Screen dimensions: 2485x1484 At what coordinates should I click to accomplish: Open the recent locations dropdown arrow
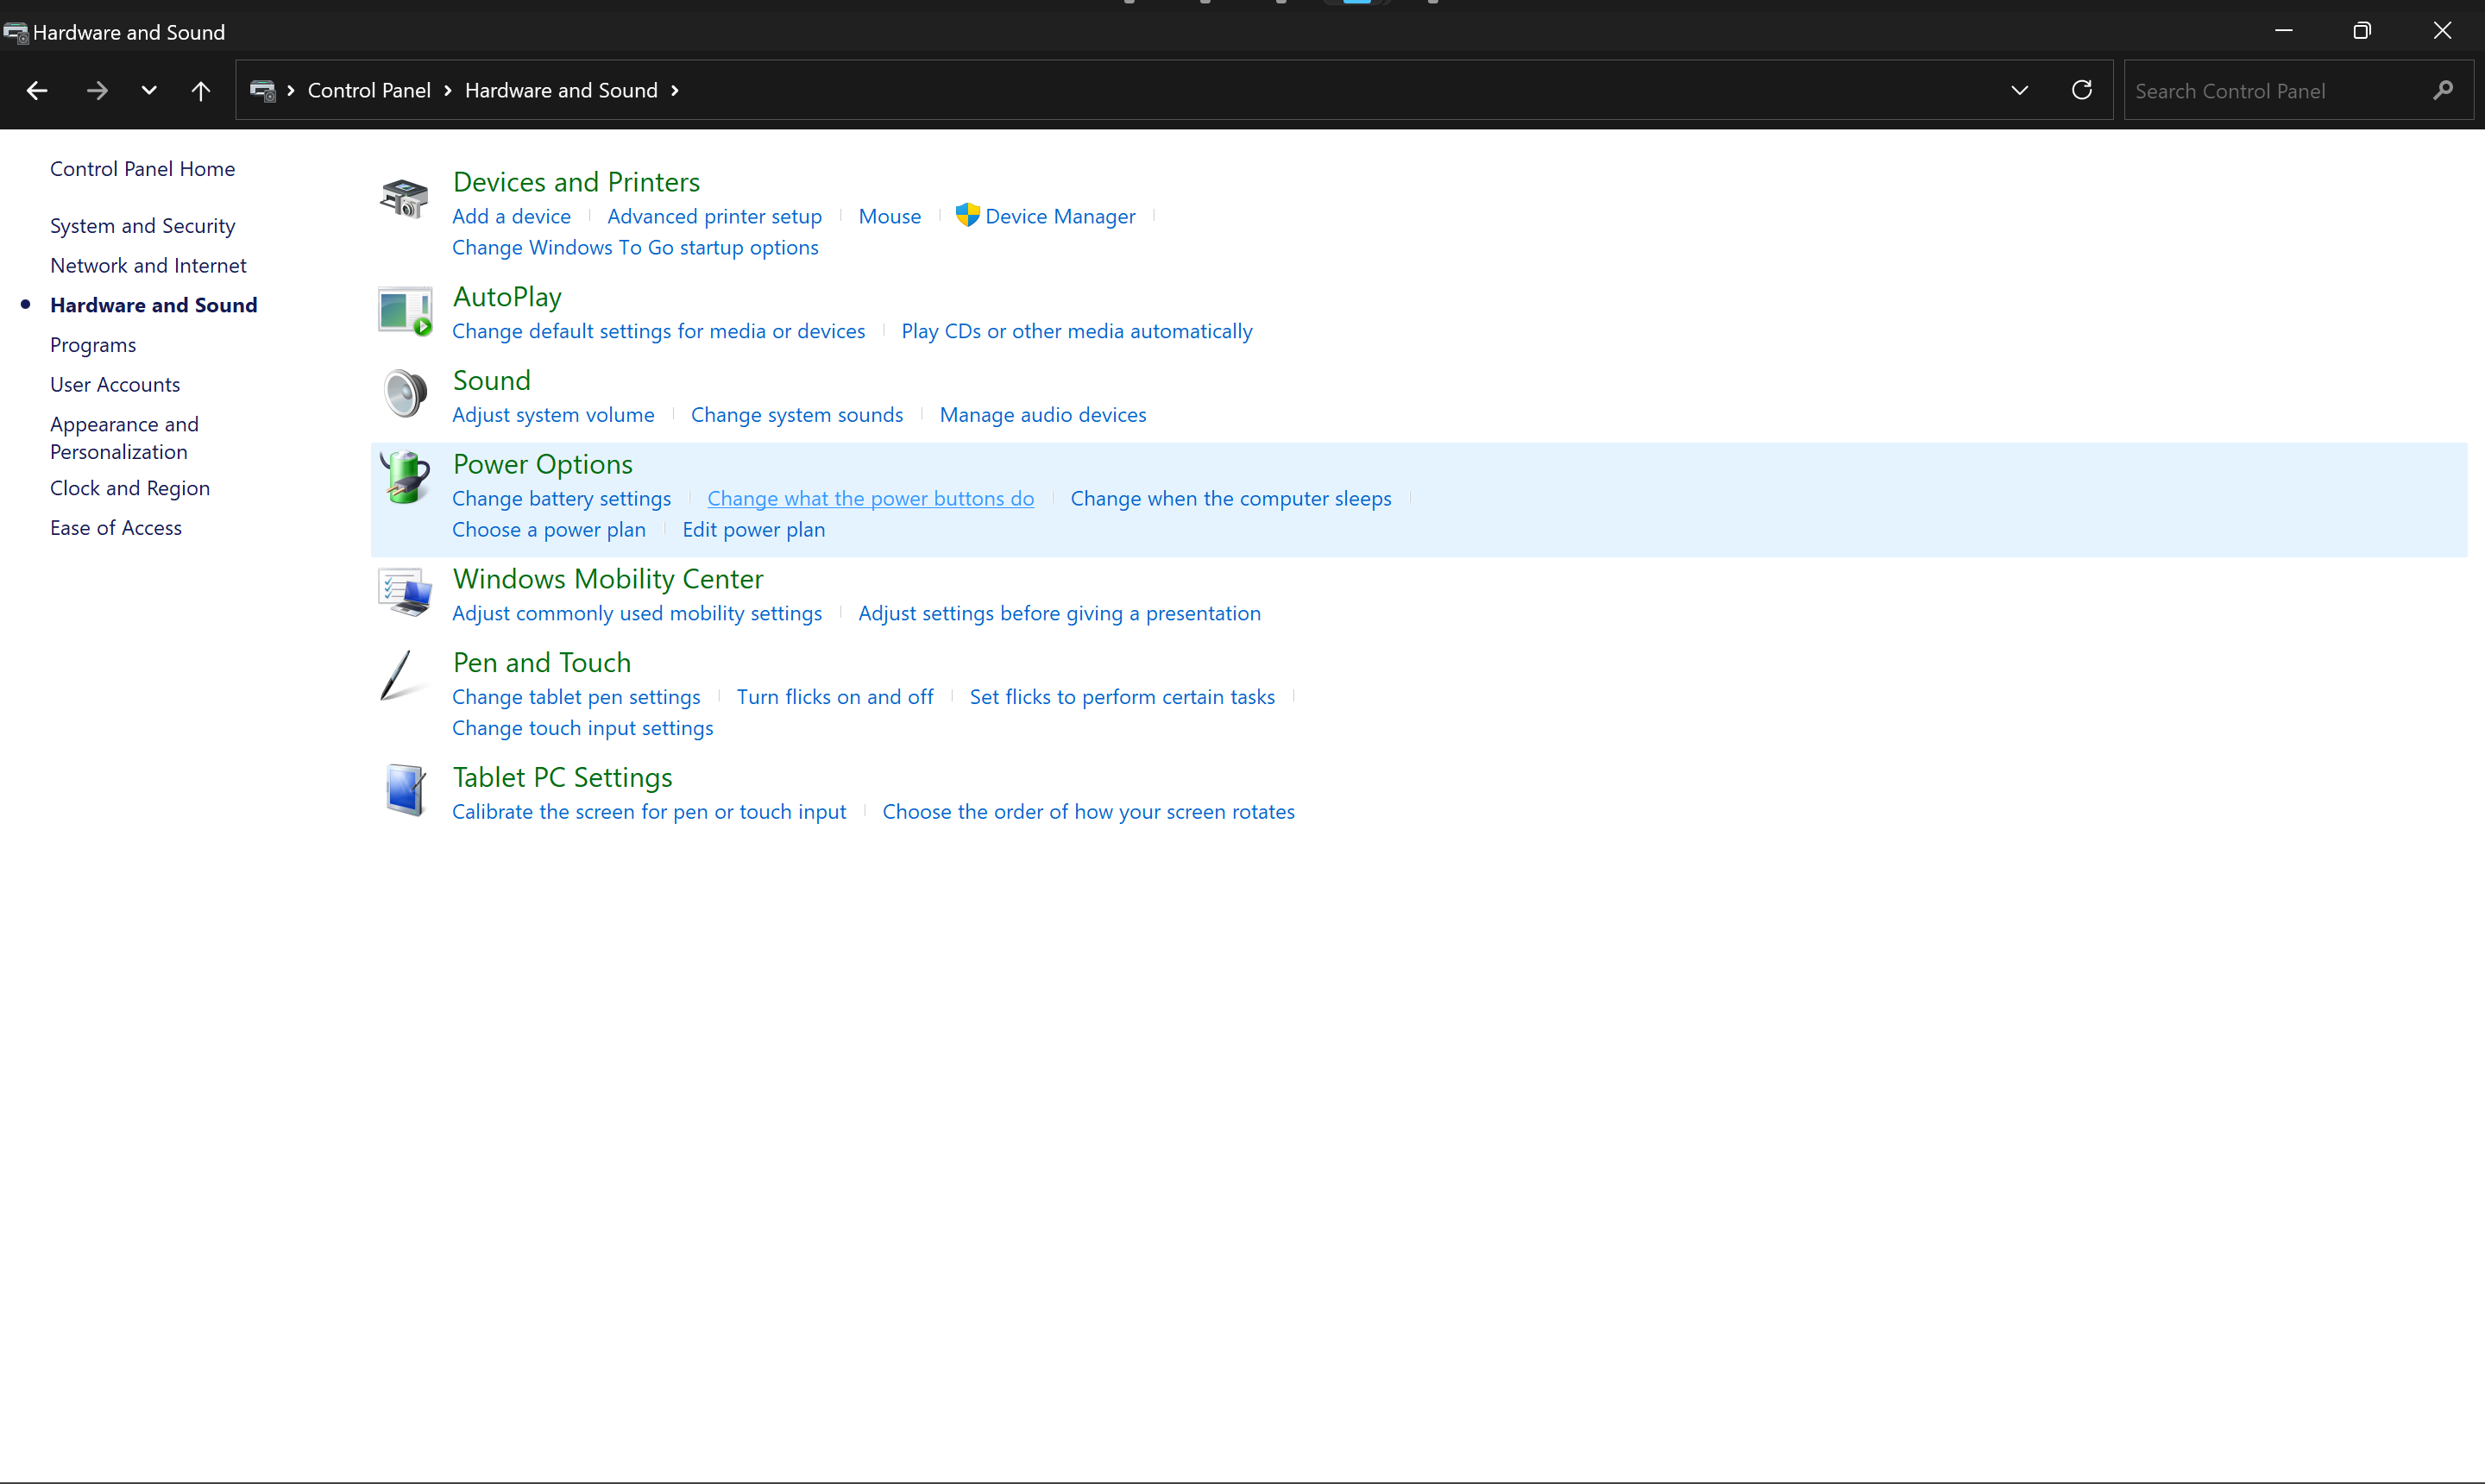pos(149,91)
